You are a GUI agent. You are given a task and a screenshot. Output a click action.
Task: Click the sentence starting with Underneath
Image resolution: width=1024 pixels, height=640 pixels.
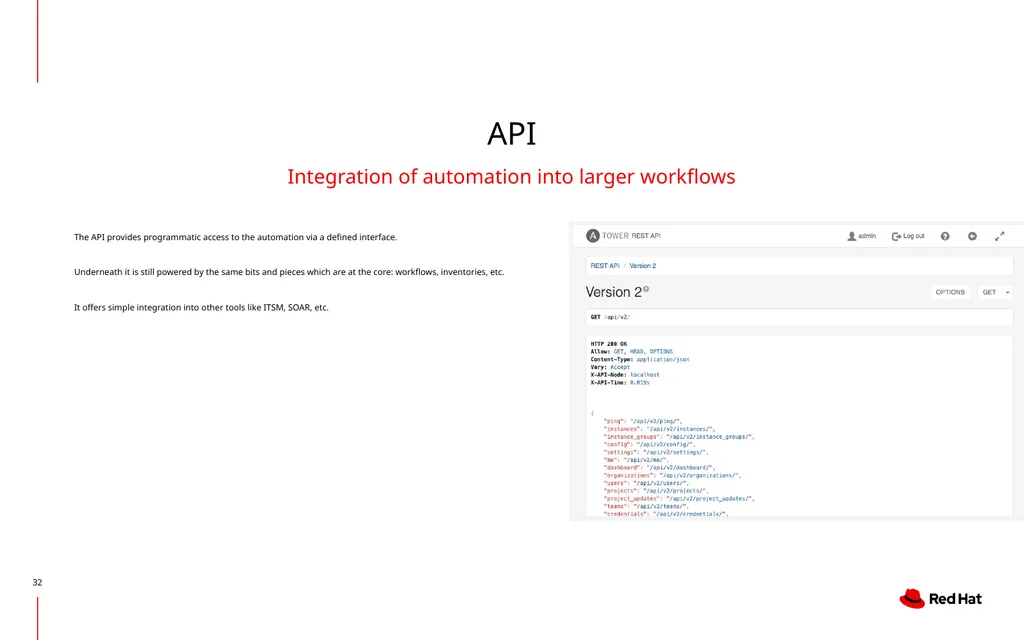pos(289,272)
